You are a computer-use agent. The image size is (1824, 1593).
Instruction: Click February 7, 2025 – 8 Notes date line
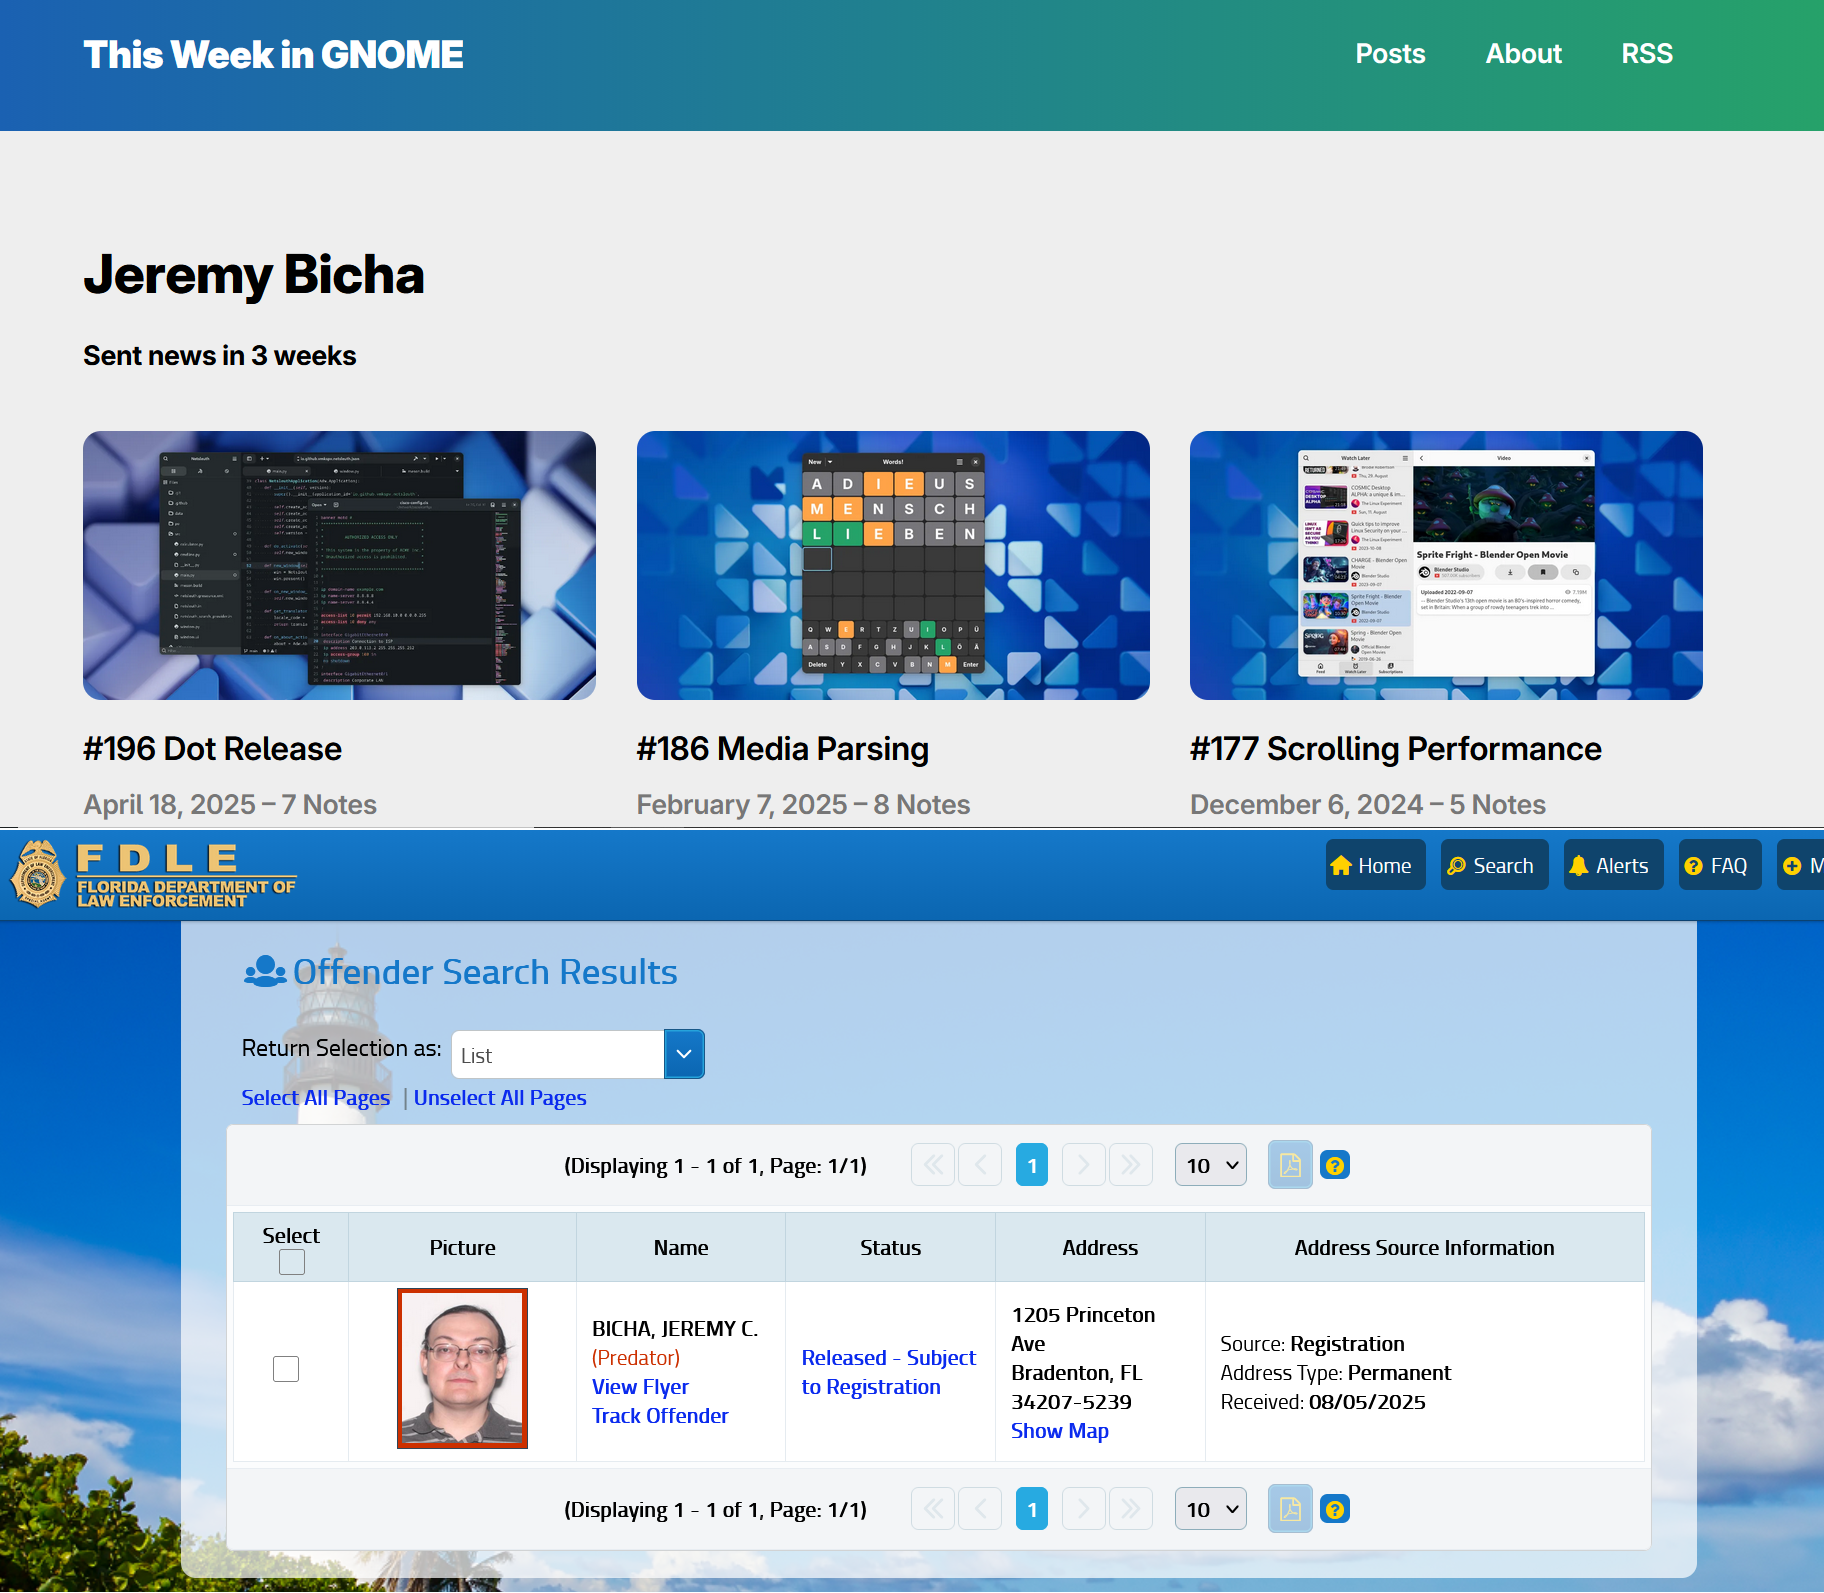803,805
